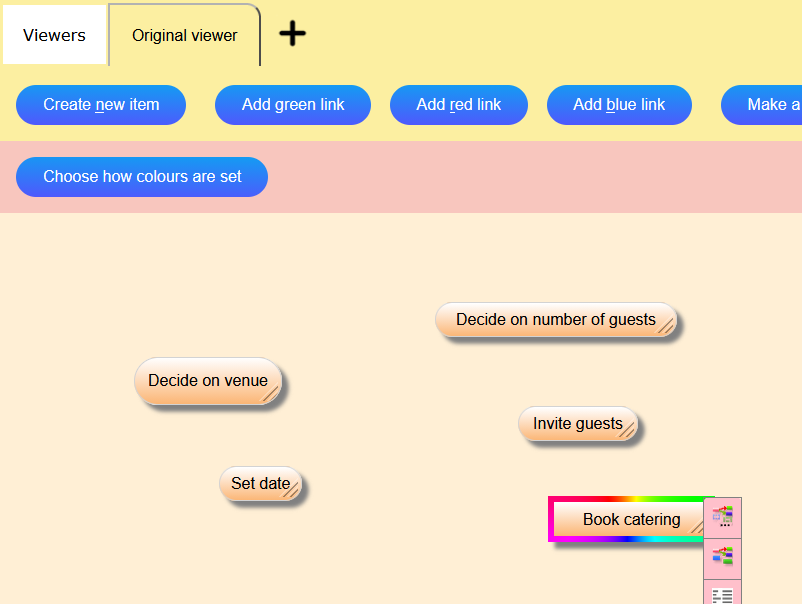Click the partially visible Make a button

[x=762, y=105]
